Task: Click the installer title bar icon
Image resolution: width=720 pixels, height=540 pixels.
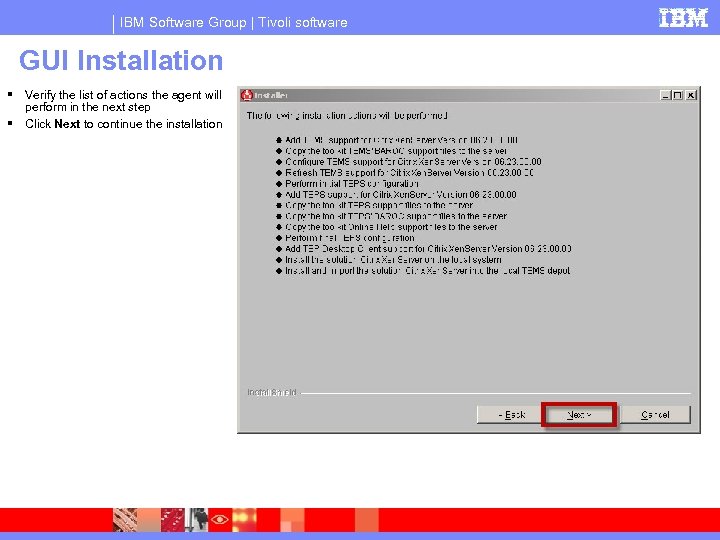Action: coord(247,95)
